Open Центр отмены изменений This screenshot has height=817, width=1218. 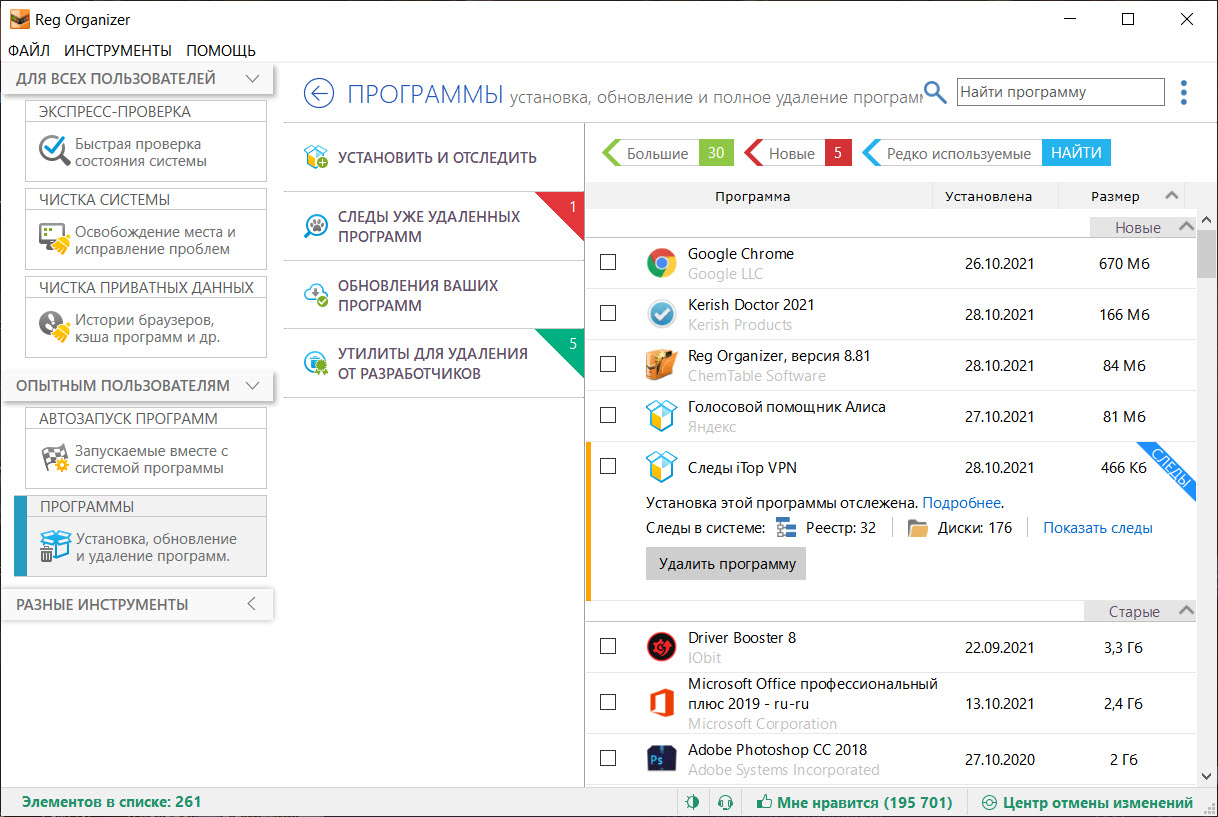click(1088, 802)
